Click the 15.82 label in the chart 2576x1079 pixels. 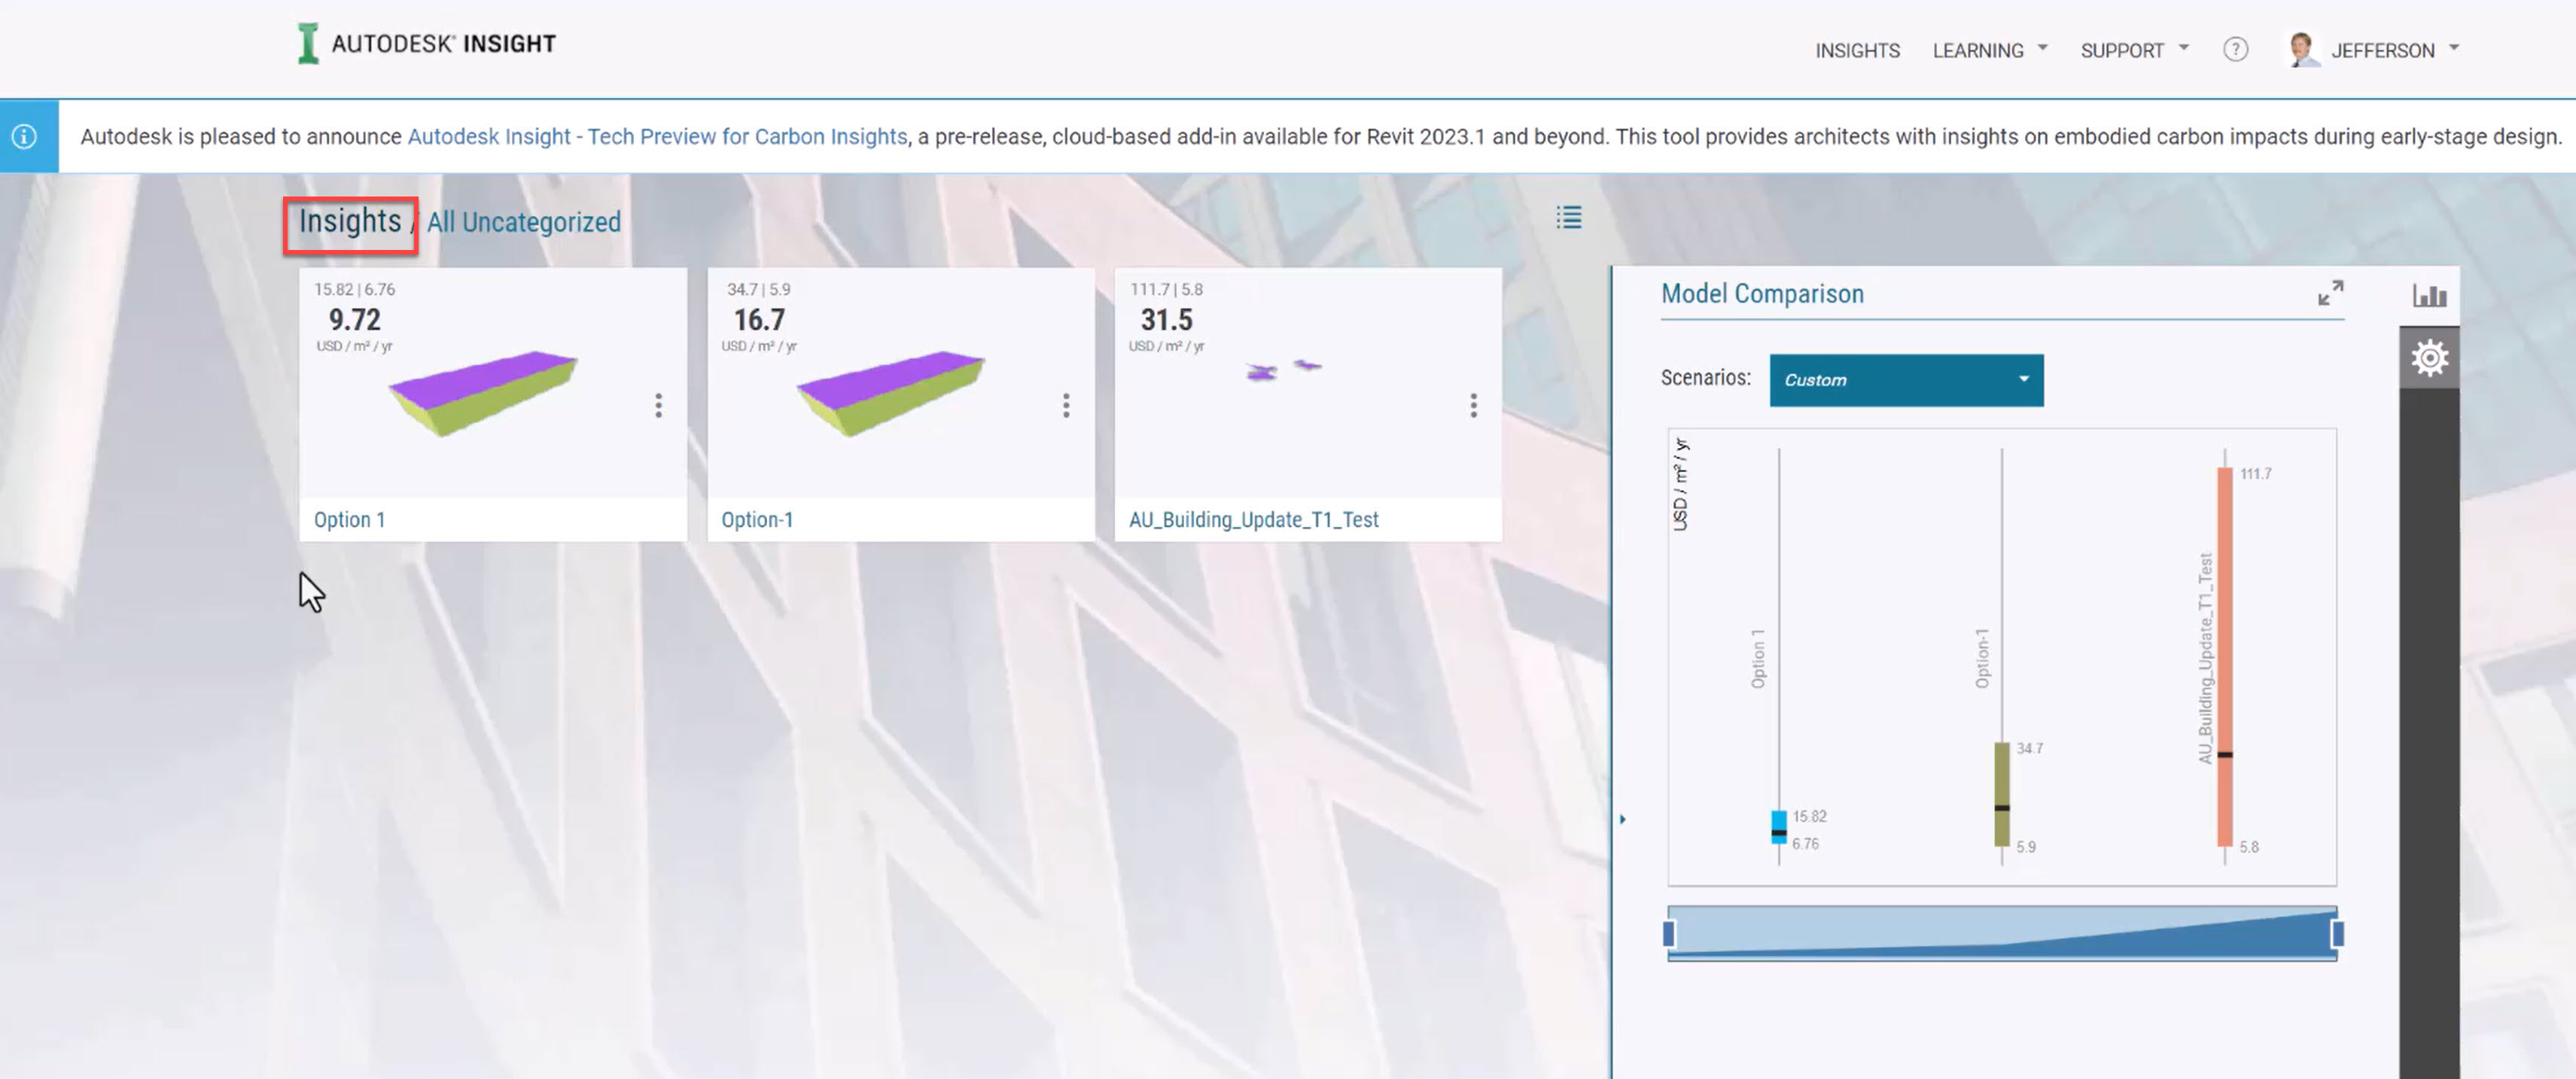tap(1809, 816)
